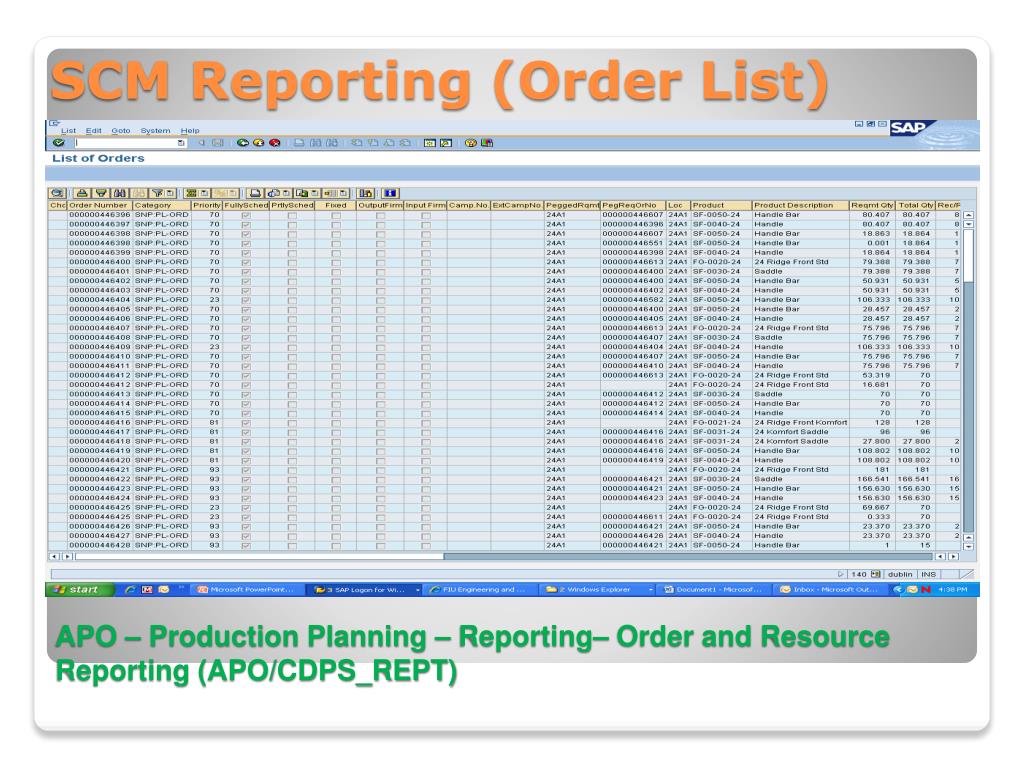The image size is (1024, 768).
Task: Switch to Microsoft PowerPoint taskbar button
Action: (x=248, y=589)
